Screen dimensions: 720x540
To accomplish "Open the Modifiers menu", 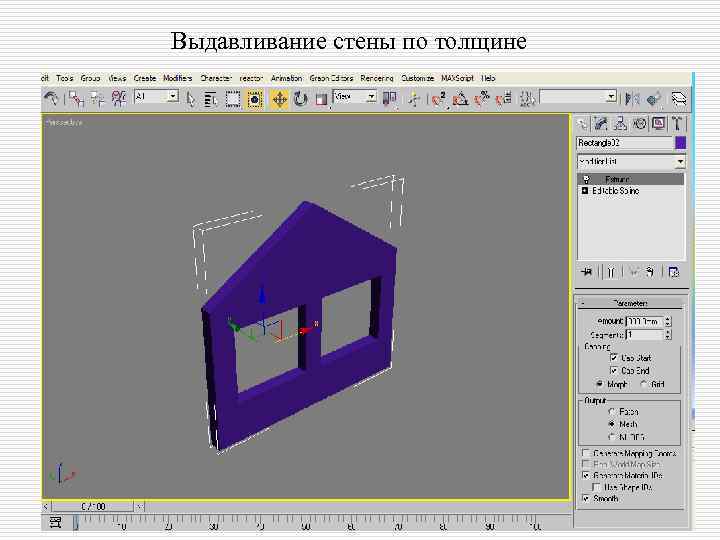I will (178, 78).
